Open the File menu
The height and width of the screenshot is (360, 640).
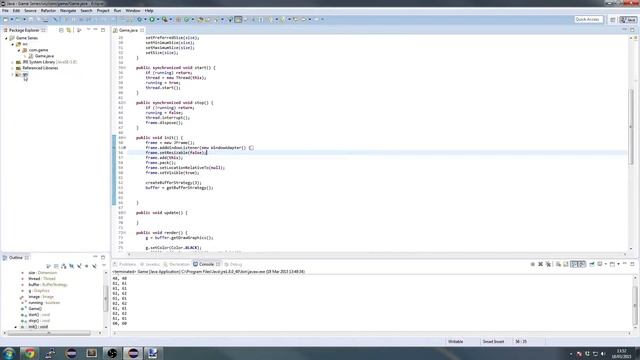[5, 11]
